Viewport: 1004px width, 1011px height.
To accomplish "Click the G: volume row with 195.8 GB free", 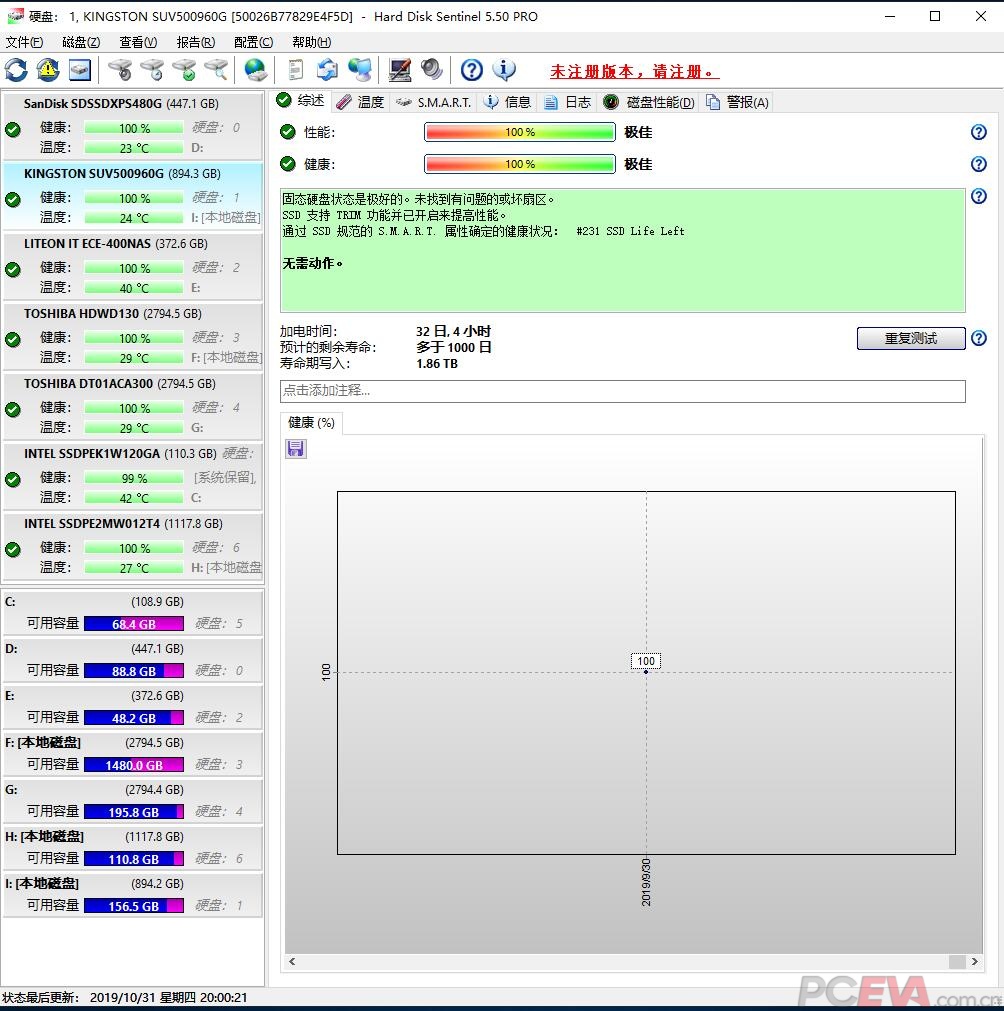I will coord(133,801).
